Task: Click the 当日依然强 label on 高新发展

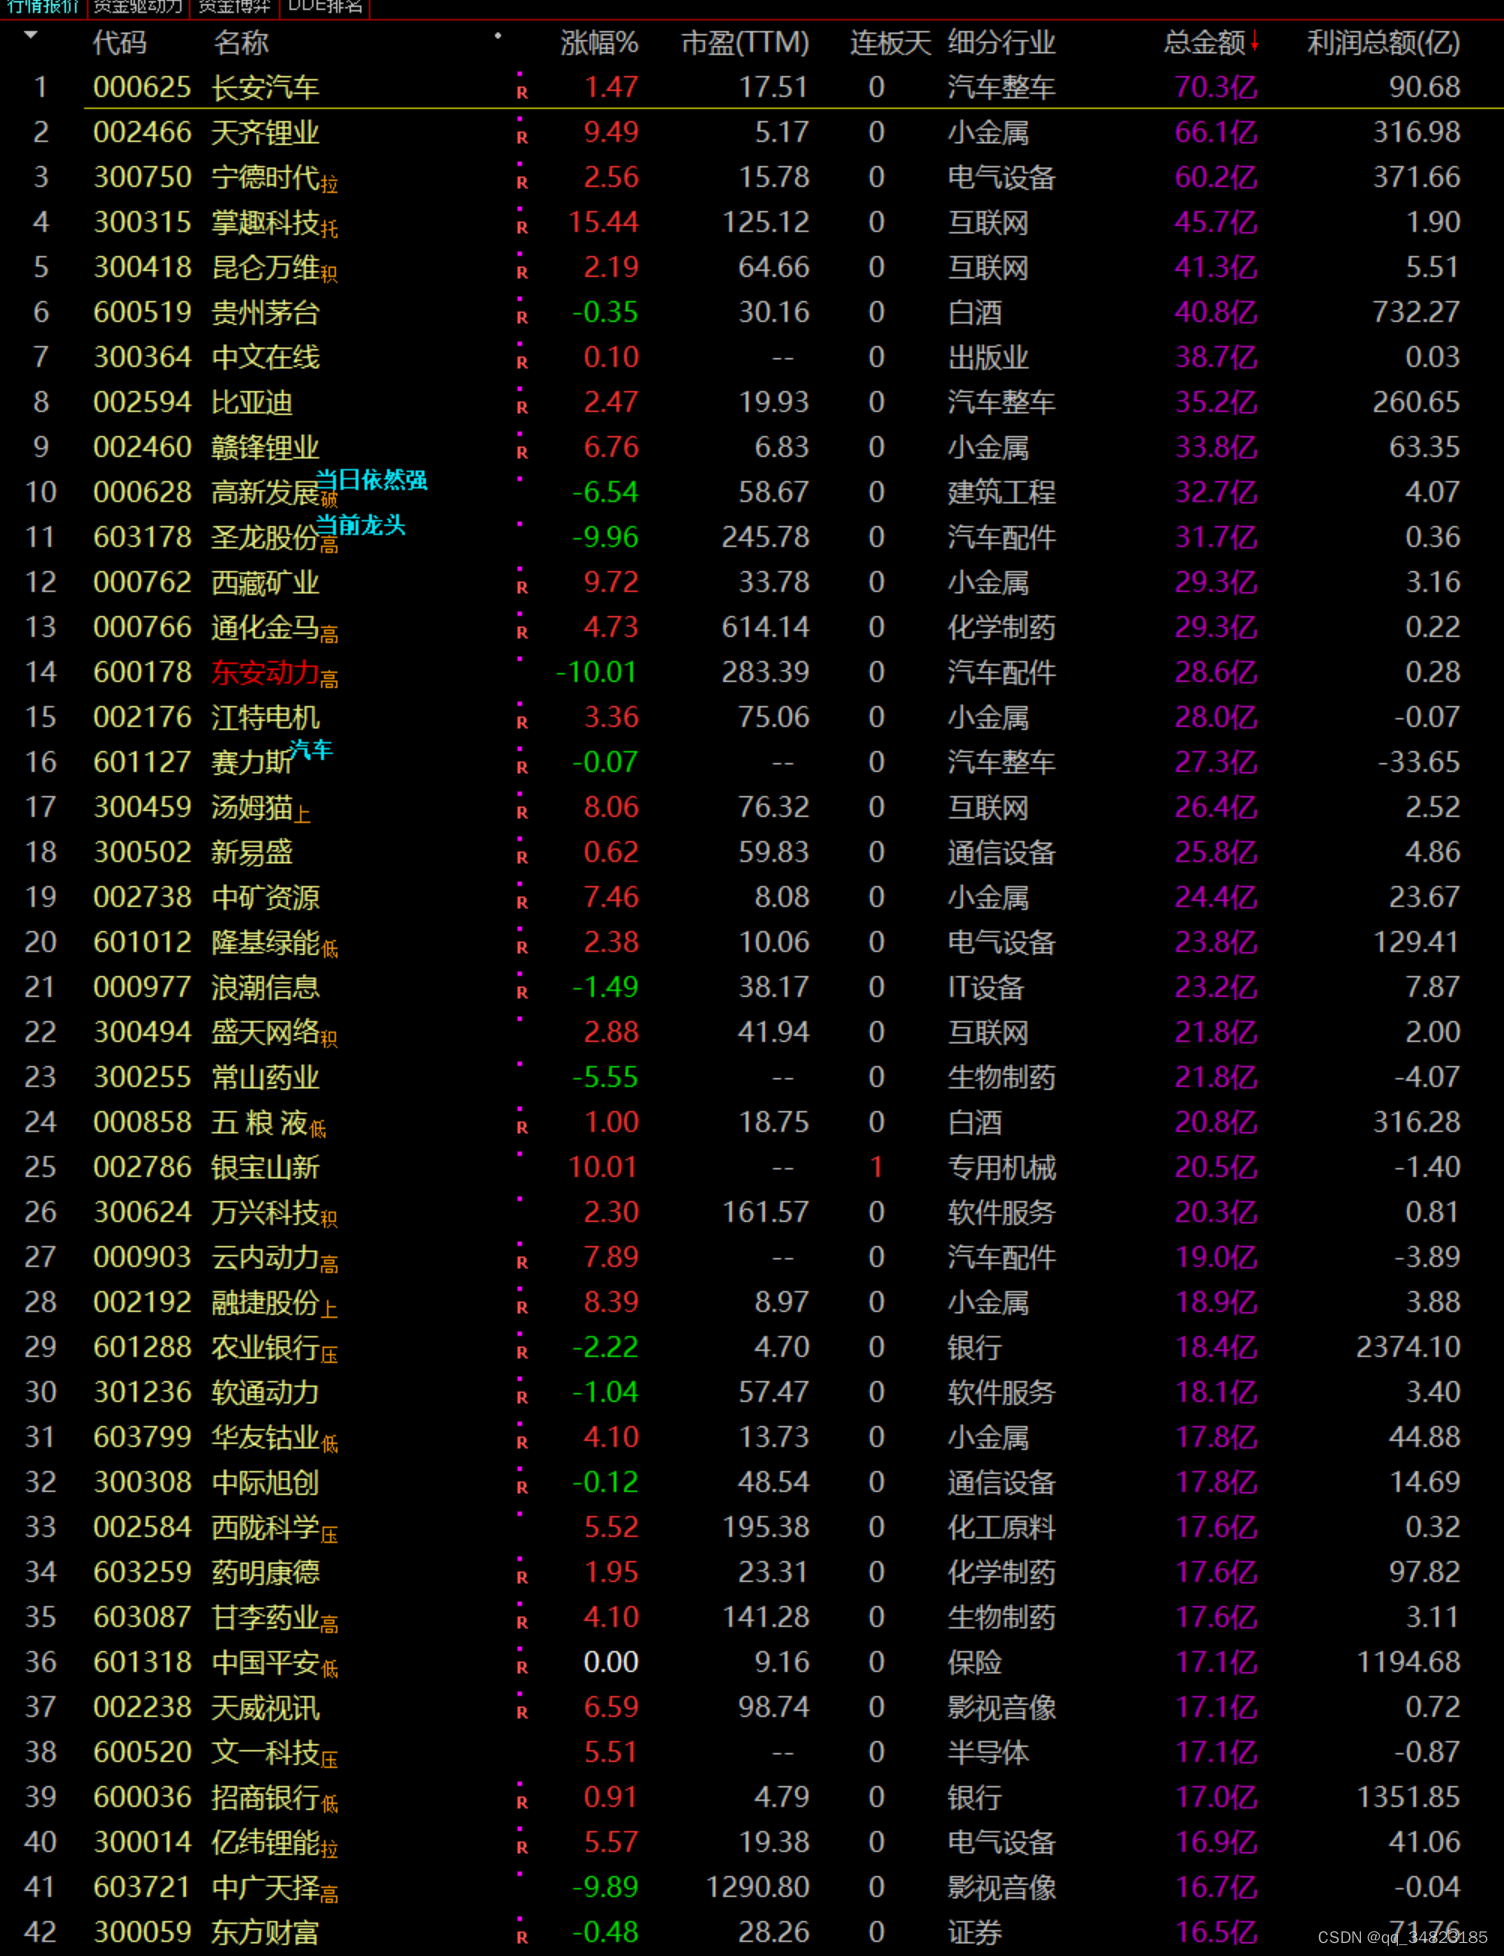Action: [x=372, y=480]
